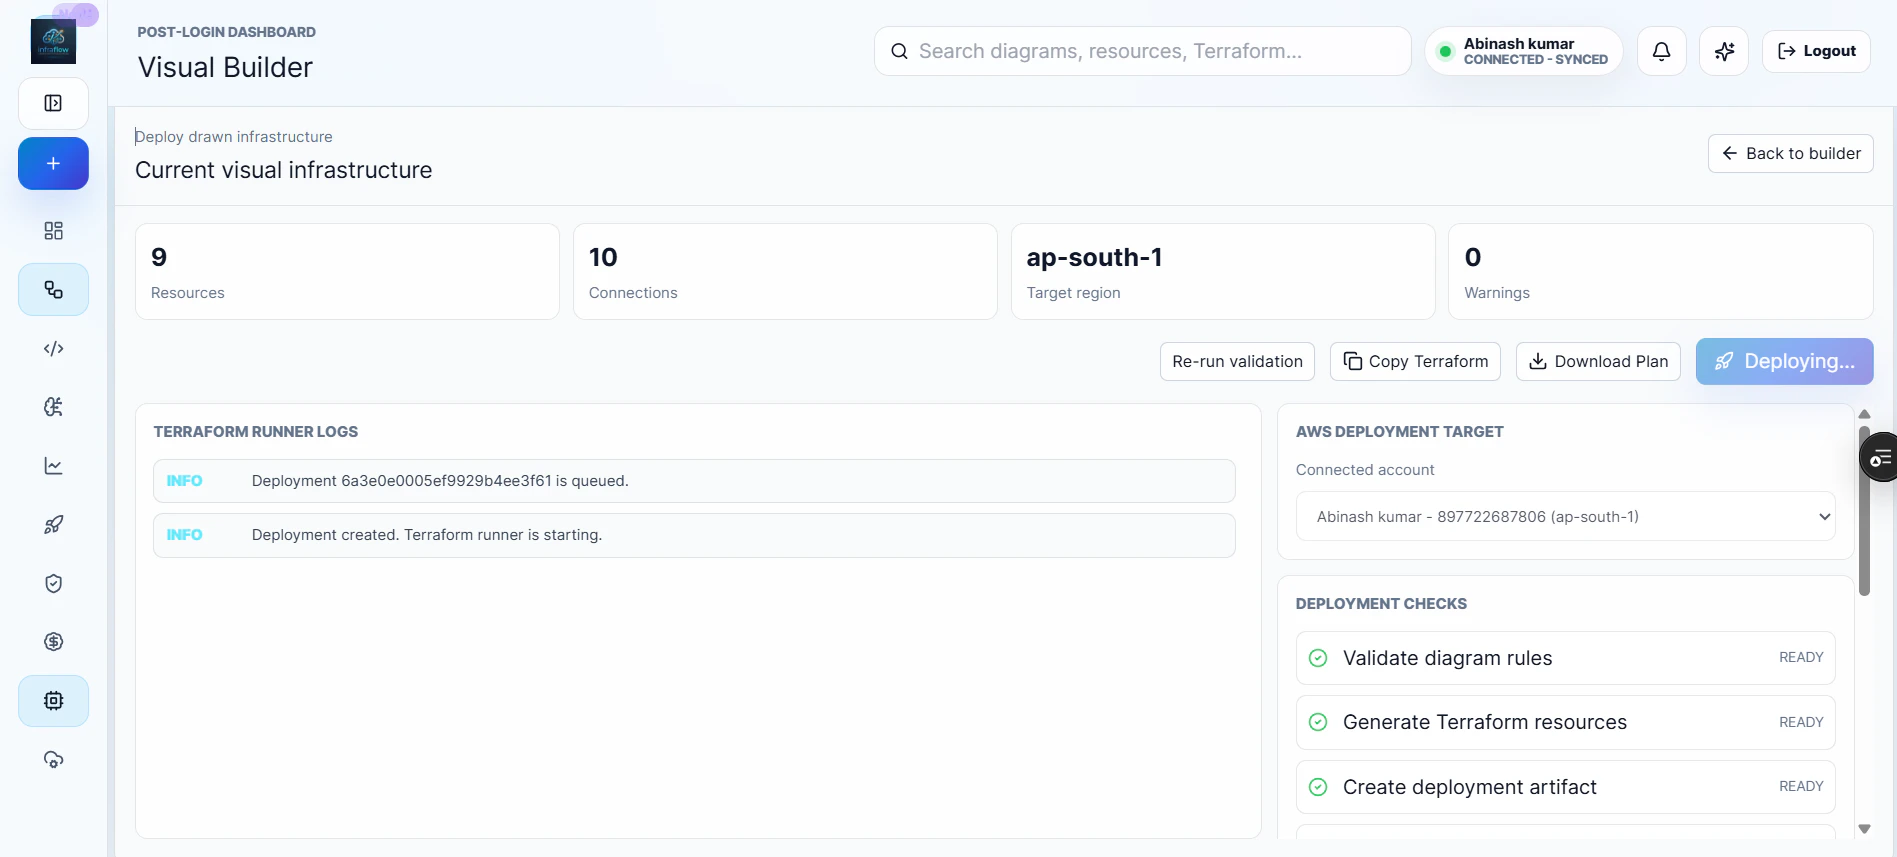Click the Copy Terraform button

pyautogui.click(x=1415, y=361)
